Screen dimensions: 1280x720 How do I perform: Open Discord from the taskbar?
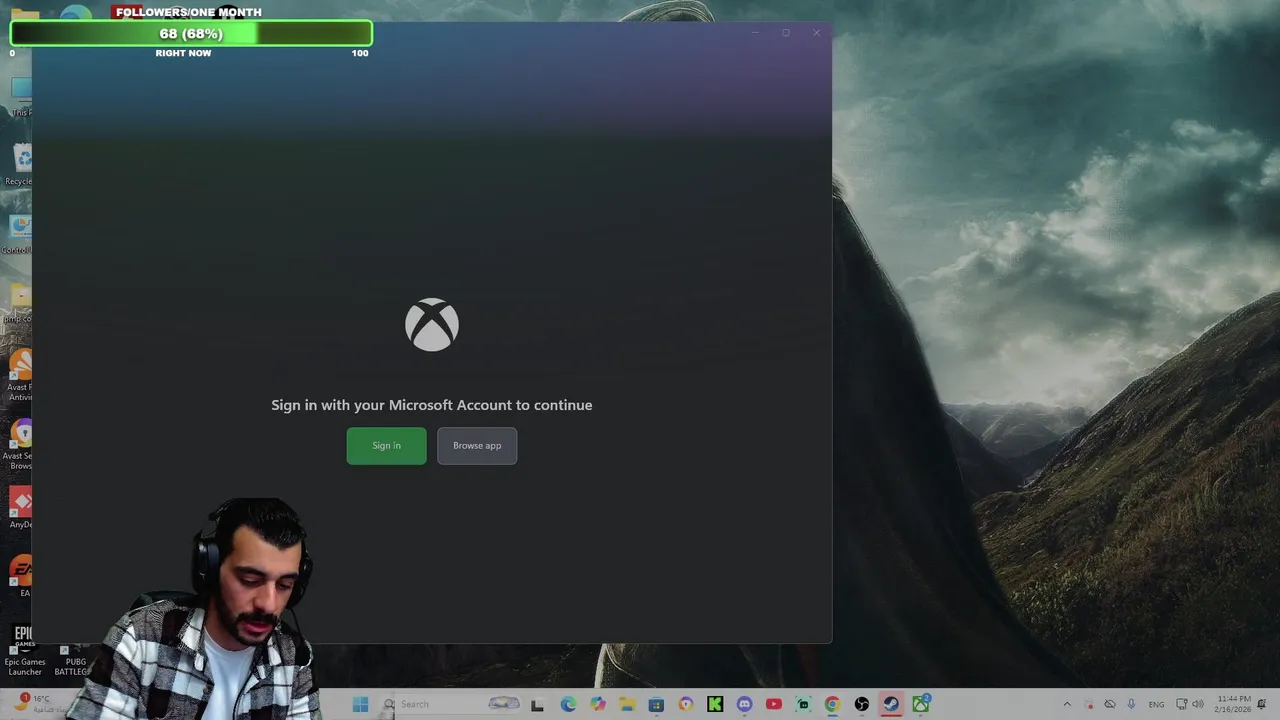(x=744, y=704)
